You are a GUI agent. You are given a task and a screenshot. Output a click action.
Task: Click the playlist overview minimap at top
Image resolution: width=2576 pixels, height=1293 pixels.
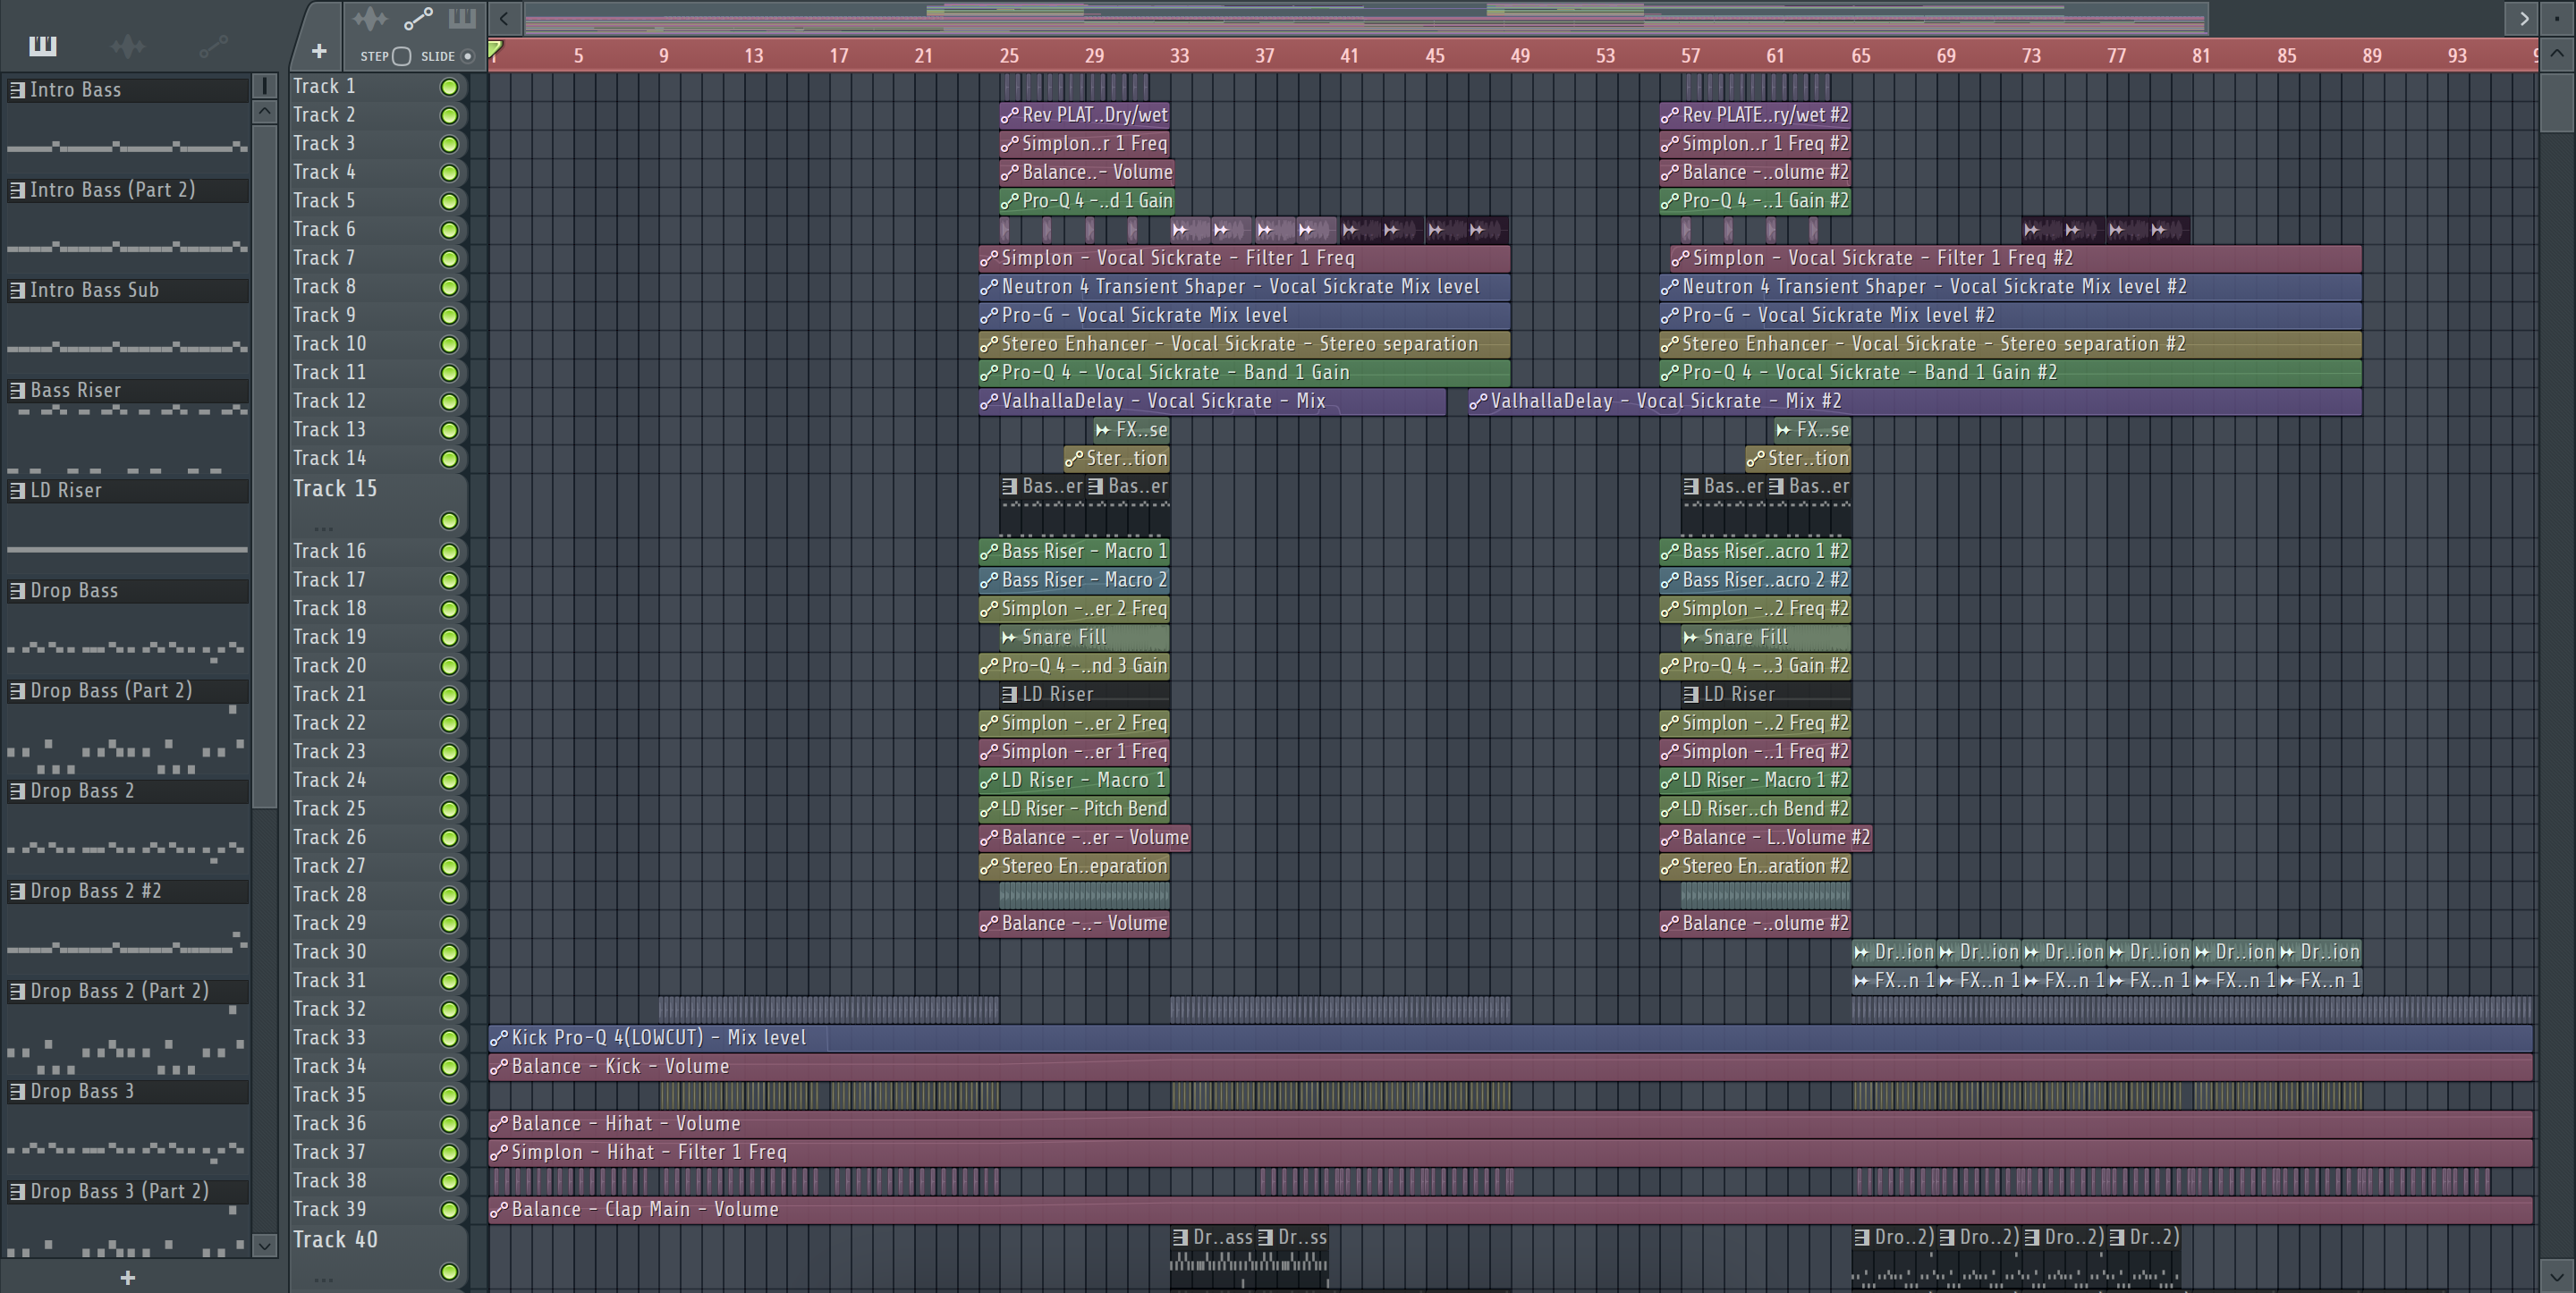1366,18
